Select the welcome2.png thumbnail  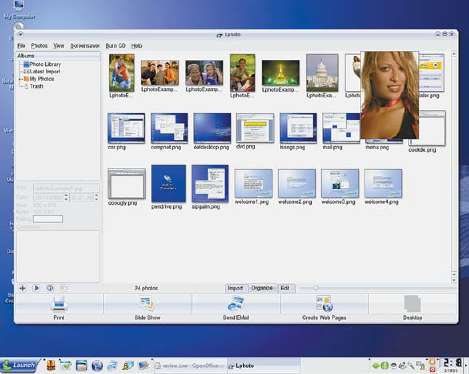[297, 183]
